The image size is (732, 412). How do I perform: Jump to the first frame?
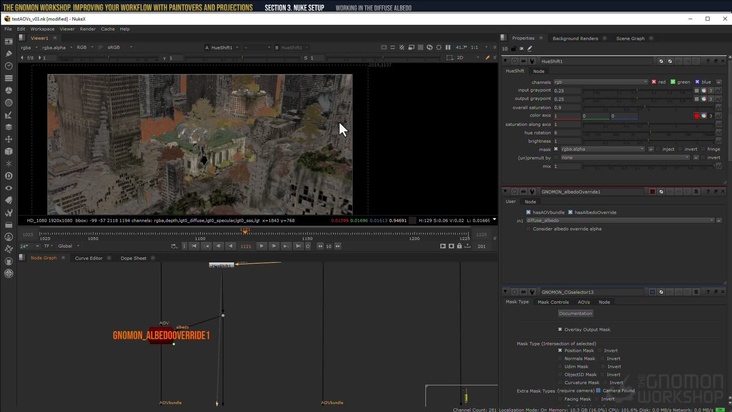click(x=194, y=246)
